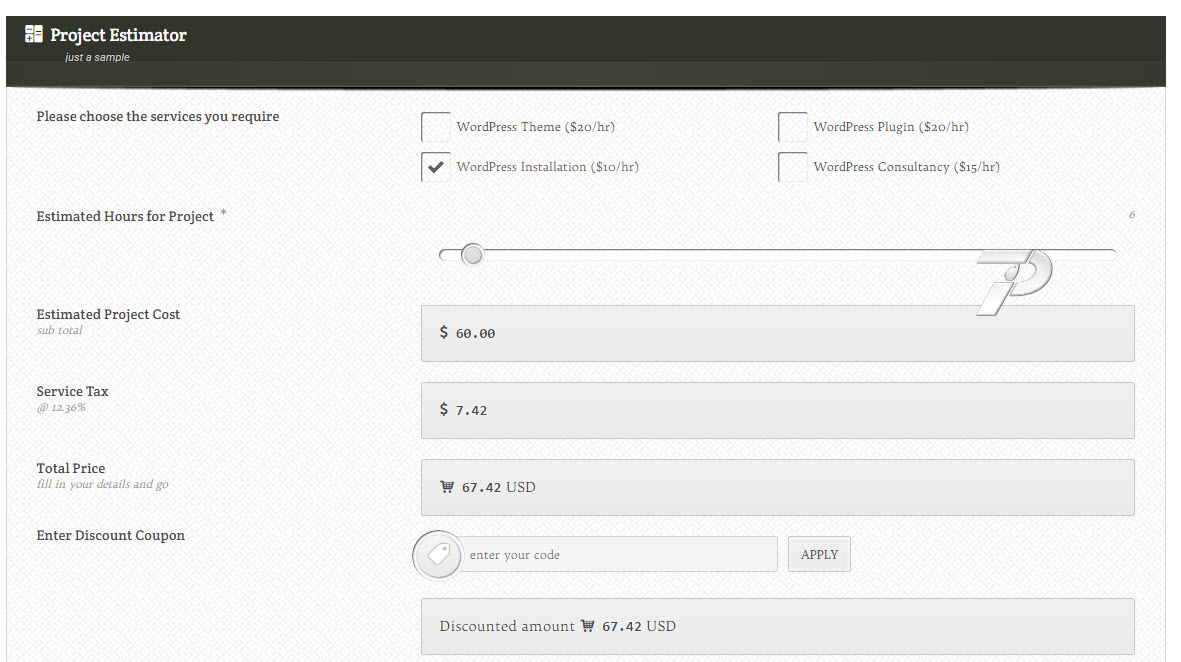Tick the WordPress Consultancy checkbox
Screen dimensions: 1181x662
pos(792,167)
